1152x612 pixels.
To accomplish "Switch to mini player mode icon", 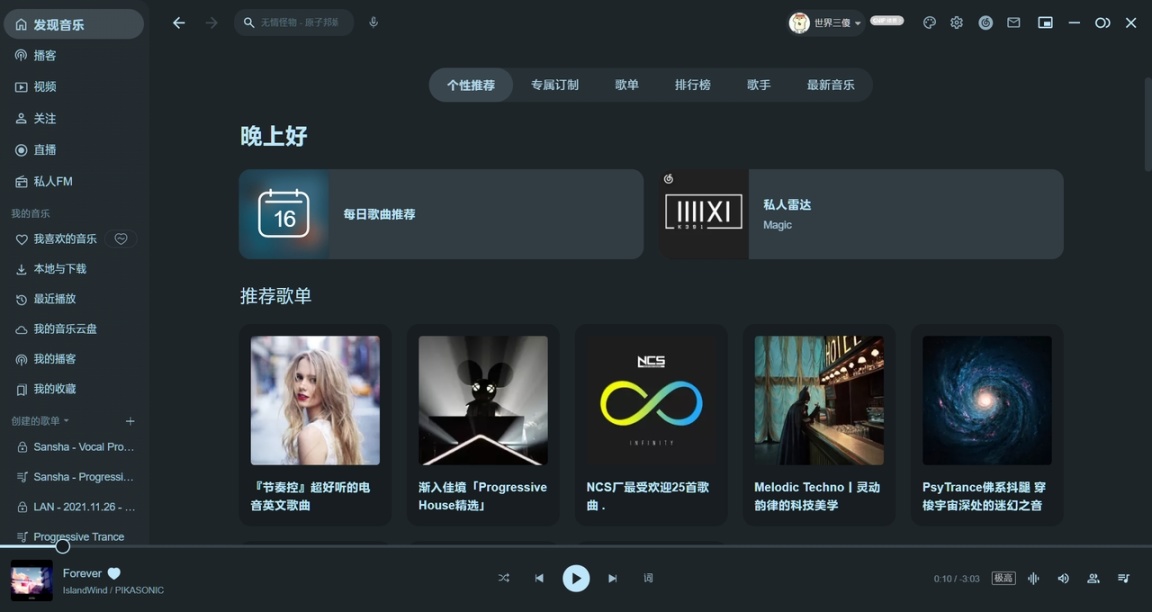I will [1045, 23].
